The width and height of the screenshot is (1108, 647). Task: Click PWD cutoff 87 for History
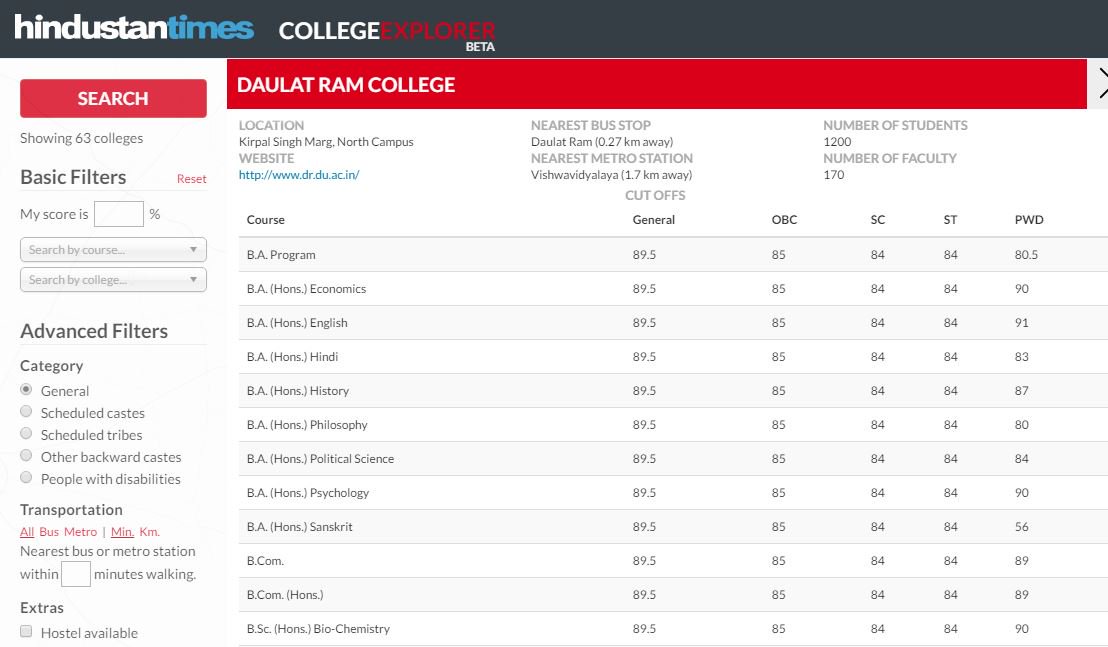point(1022,391)
